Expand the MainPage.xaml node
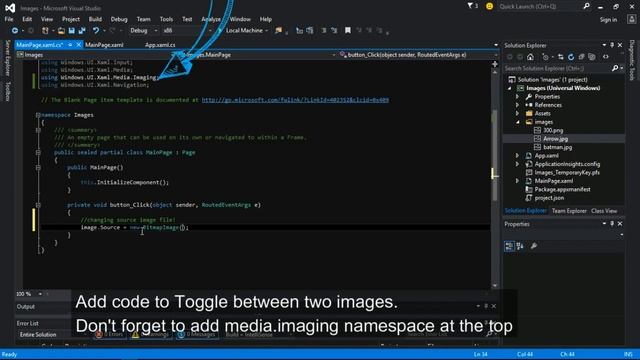This screenshot has width=640, height=360. tap(517, 181)
